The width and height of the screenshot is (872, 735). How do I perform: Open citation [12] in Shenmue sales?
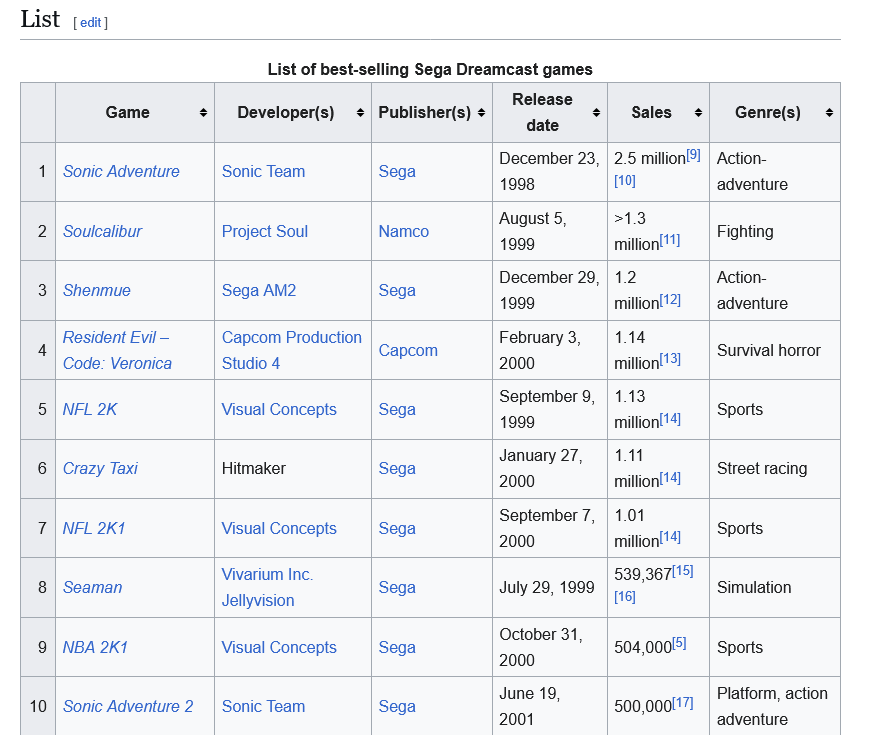coord(670,300)
